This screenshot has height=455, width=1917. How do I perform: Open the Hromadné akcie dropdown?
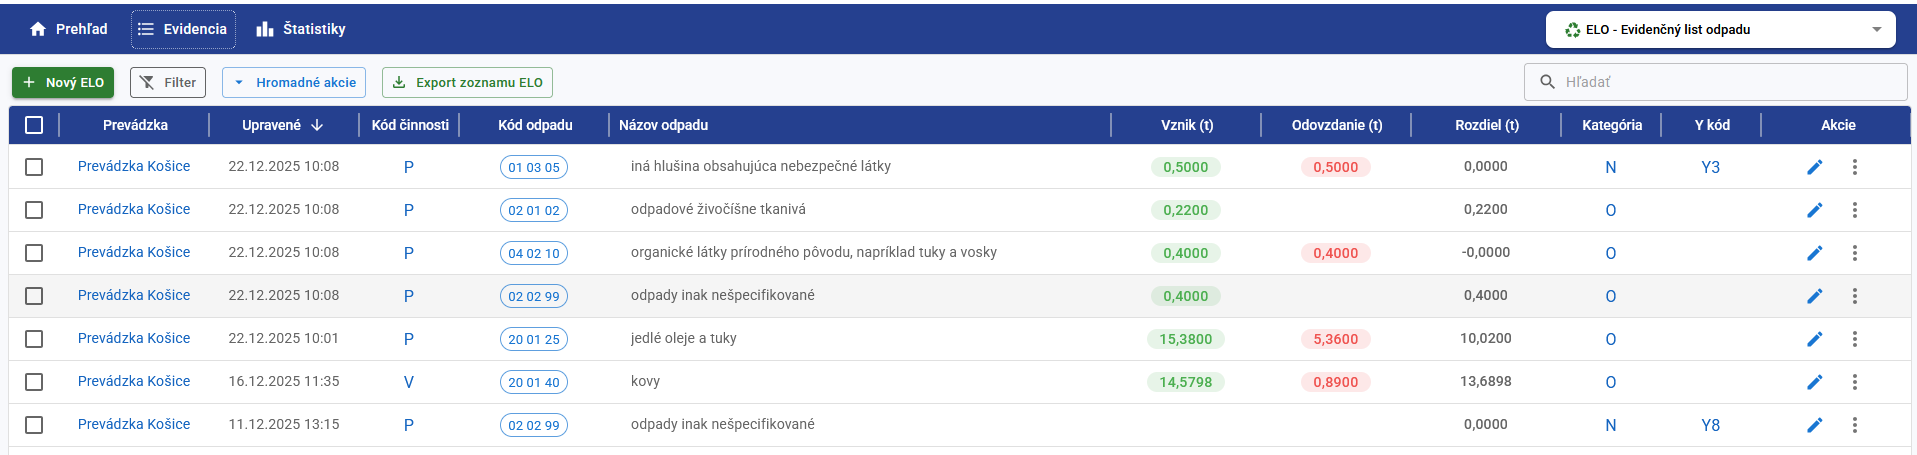pyautogui.click(x=294, y=83)
